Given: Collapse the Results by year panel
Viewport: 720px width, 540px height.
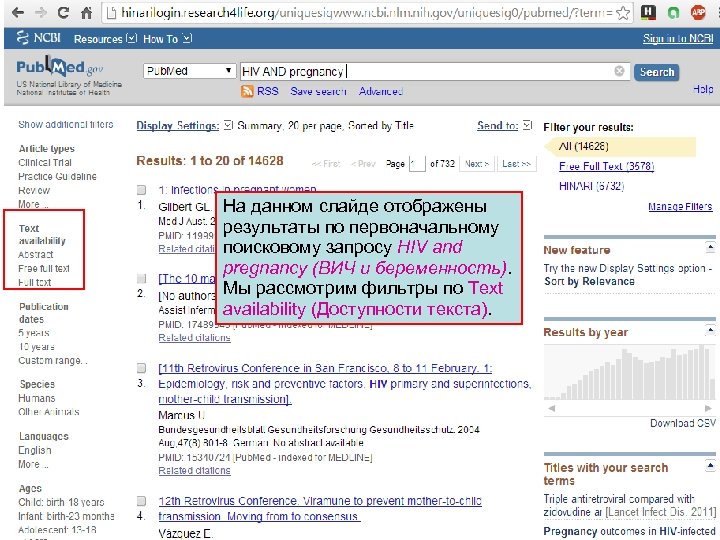Looking at the screenshot, I should [710, 330].
